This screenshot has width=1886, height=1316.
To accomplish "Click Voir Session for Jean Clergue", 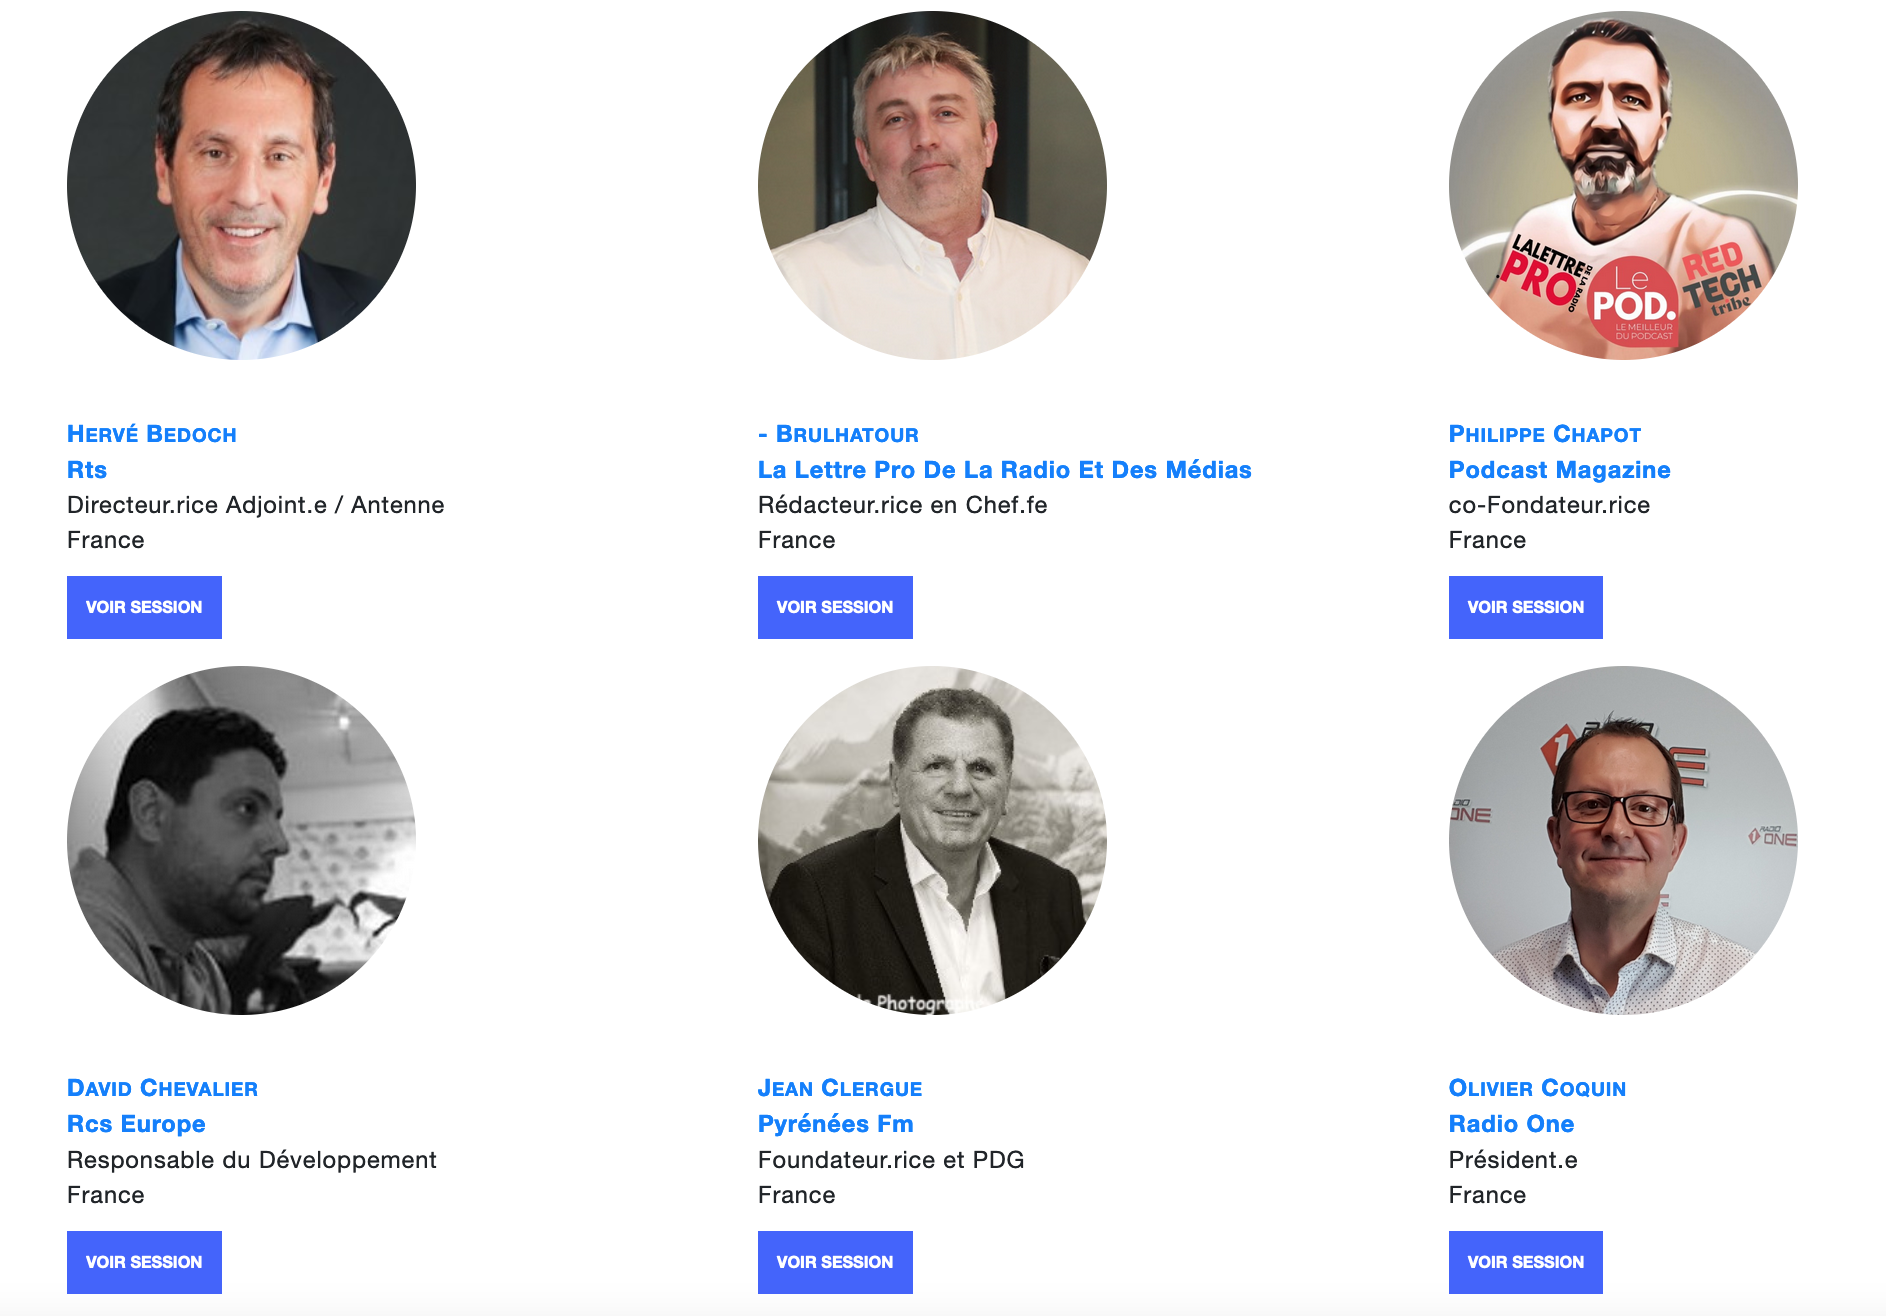I will tap(835, 1262).
